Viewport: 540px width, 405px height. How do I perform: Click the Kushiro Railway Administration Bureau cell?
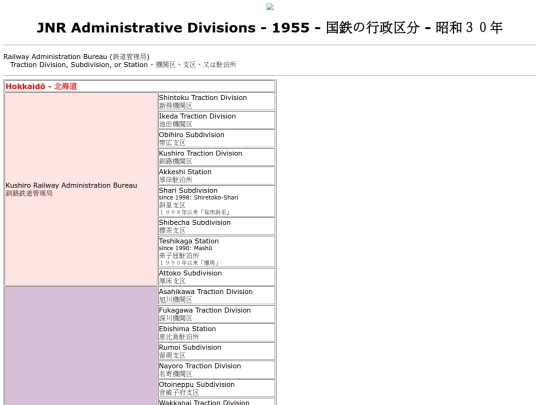point(81,189)
